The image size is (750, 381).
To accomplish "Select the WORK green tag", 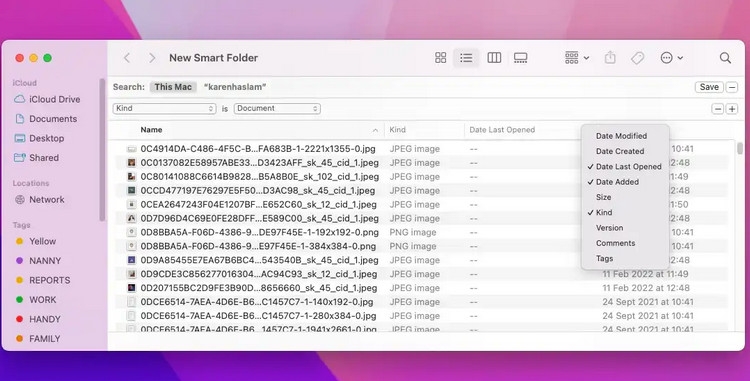I will click(x=36, y=300).
